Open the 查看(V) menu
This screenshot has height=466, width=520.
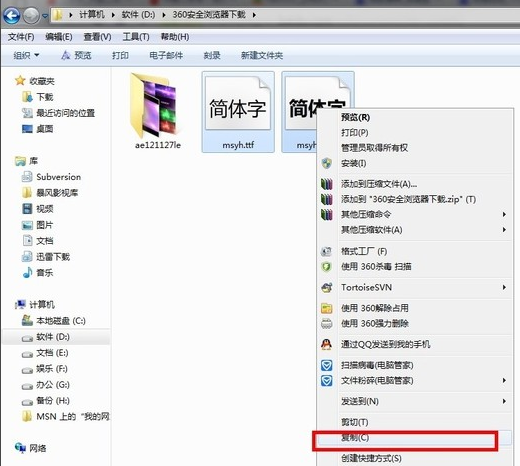click(x=97, y=37)
